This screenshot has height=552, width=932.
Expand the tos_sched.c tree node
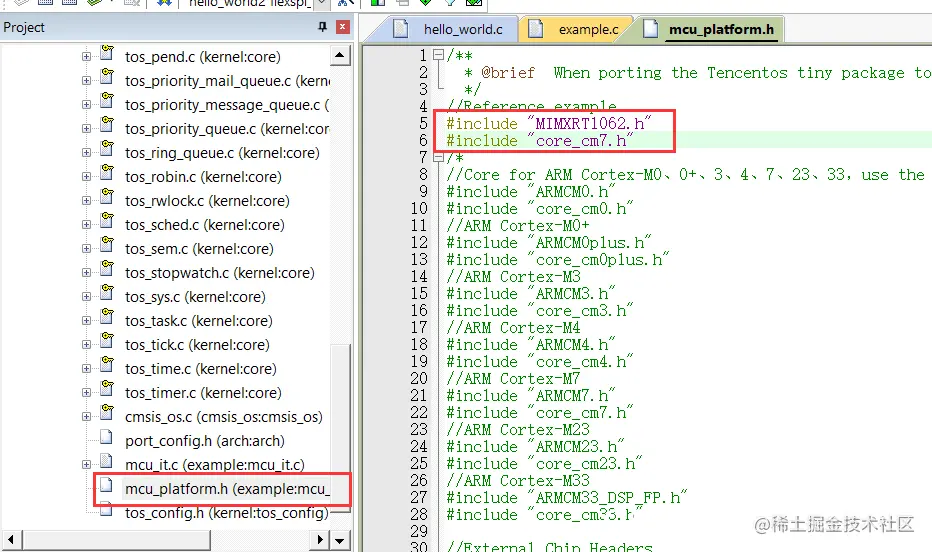tap(86, 225)
